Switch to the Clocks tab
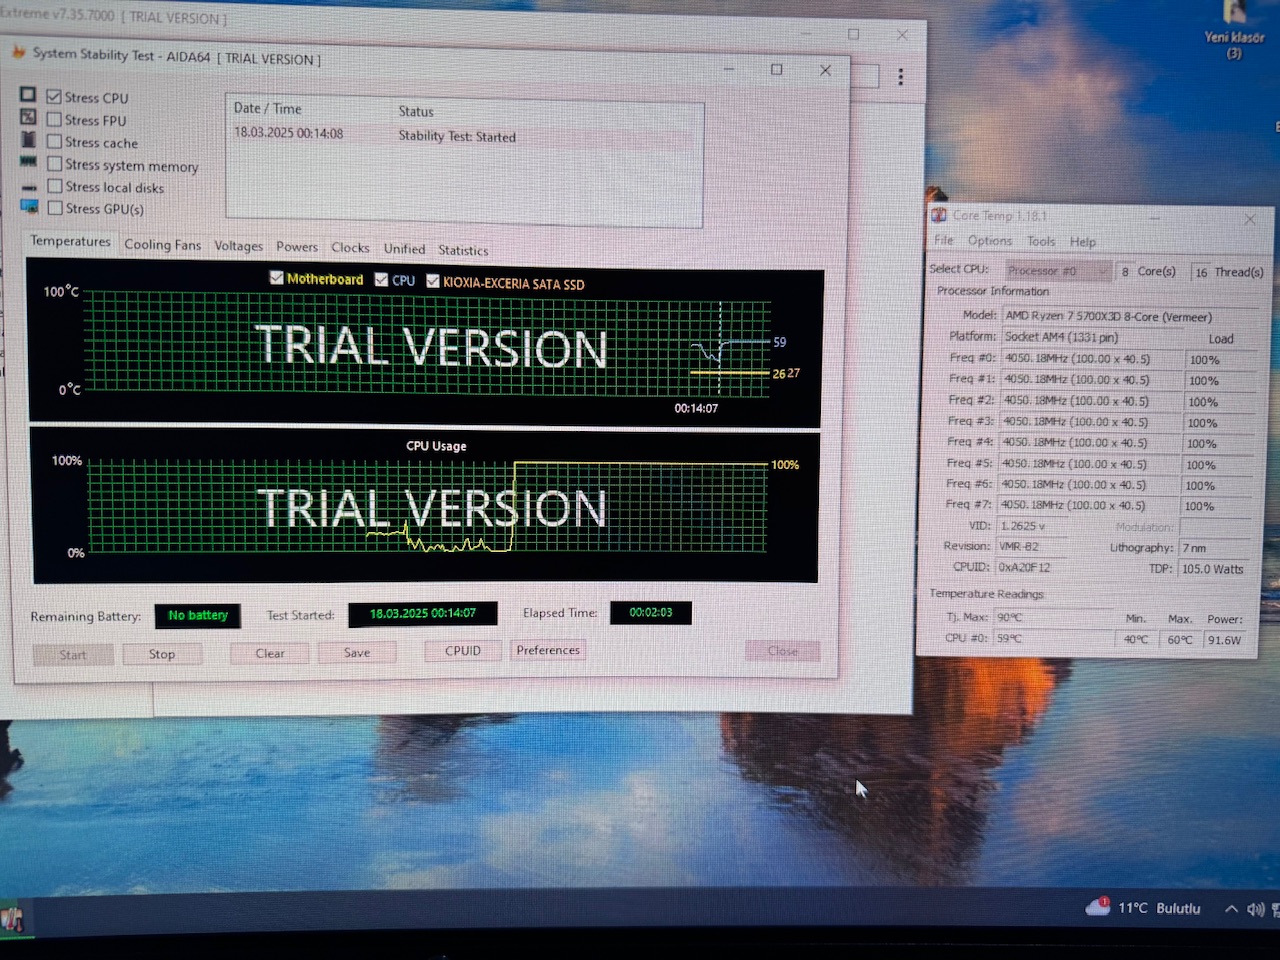 [350, 248]
